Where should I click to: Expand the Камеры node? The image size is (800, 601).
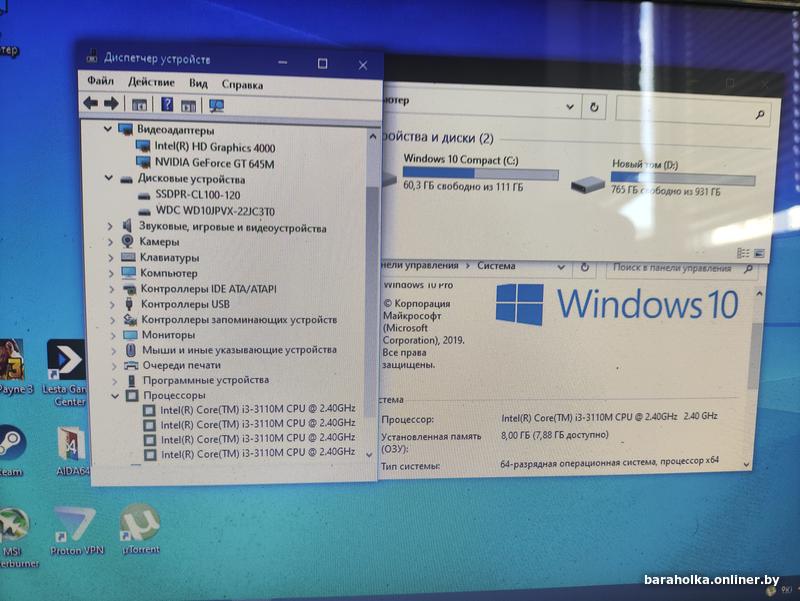[111, 242]
